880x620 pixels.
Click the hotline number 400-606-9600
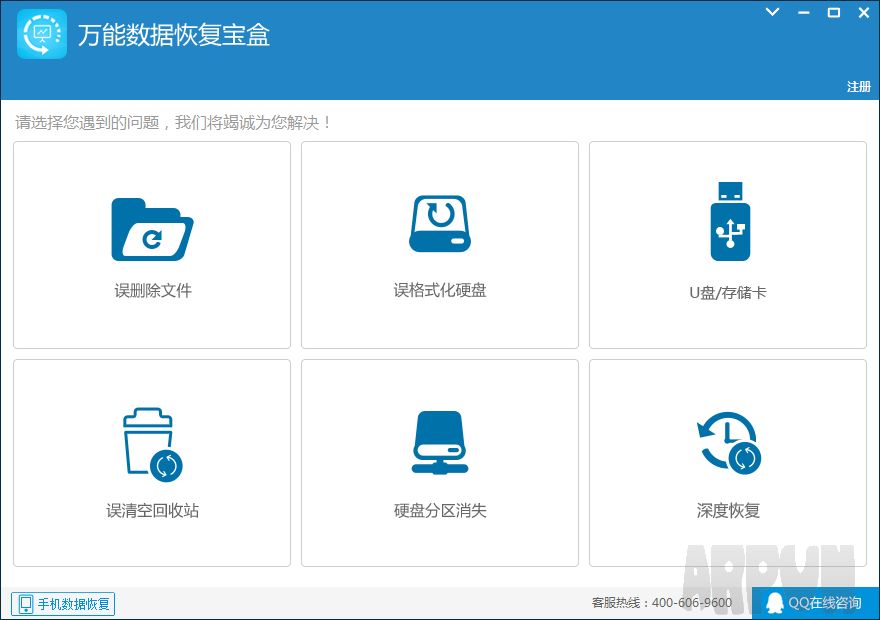coord(691,603)
